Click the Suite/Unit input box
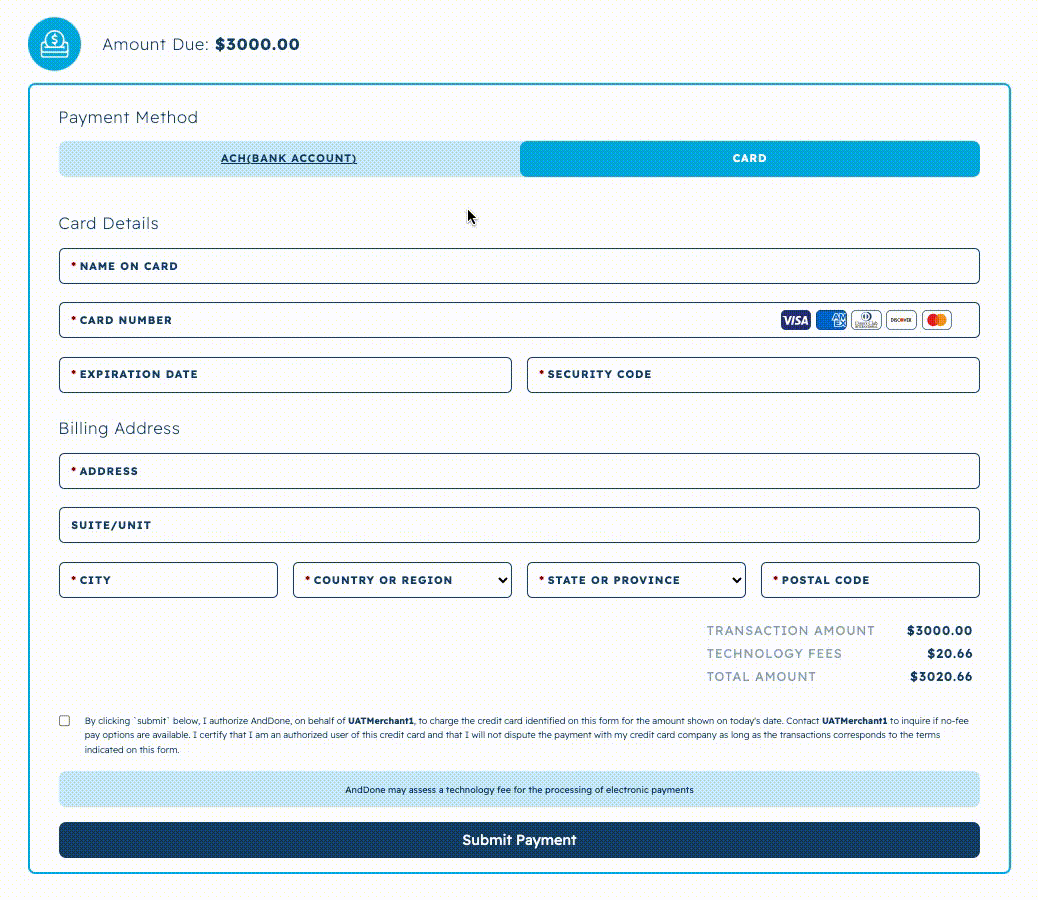 [x=519, y=525]
